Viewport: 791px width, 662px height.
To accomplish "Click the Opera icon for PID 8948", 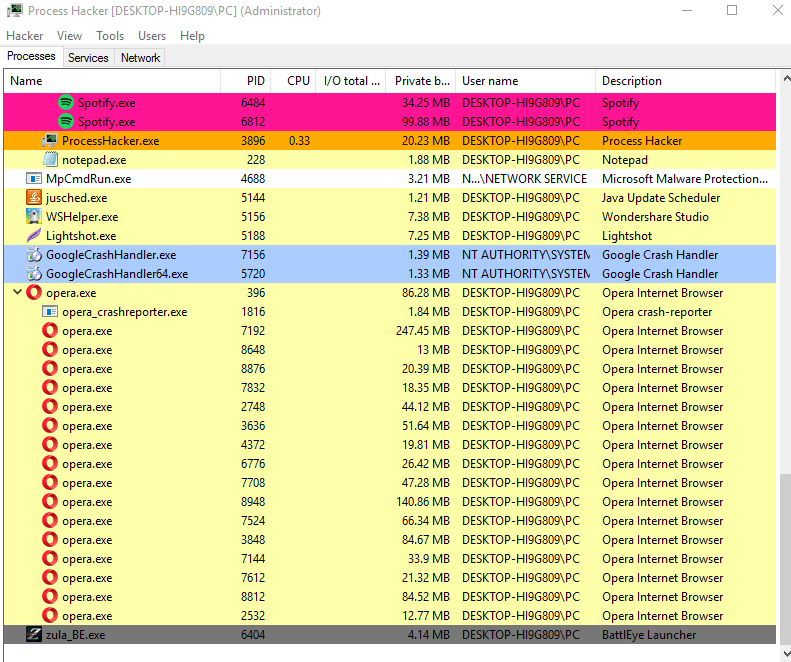I will click(50, 502).
